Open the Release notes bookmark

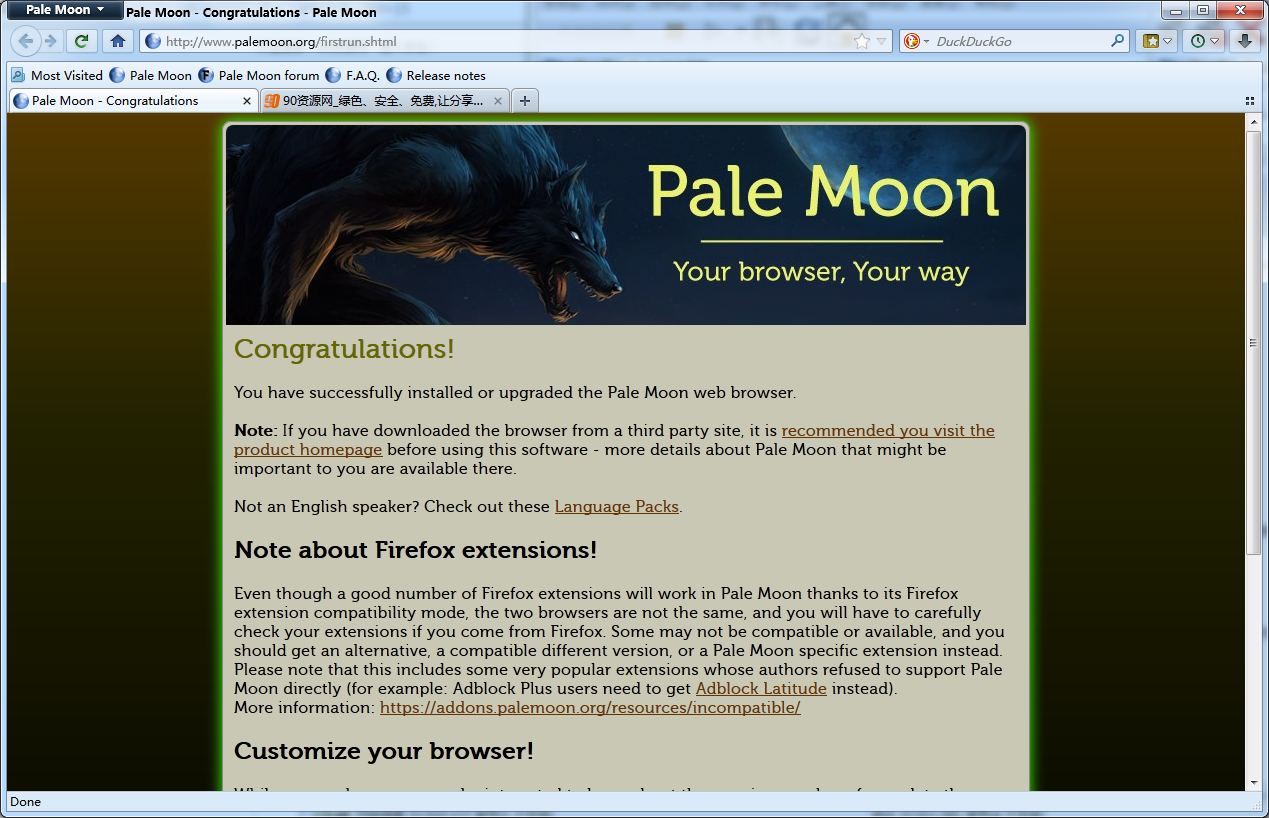click(x=436, y=75)
